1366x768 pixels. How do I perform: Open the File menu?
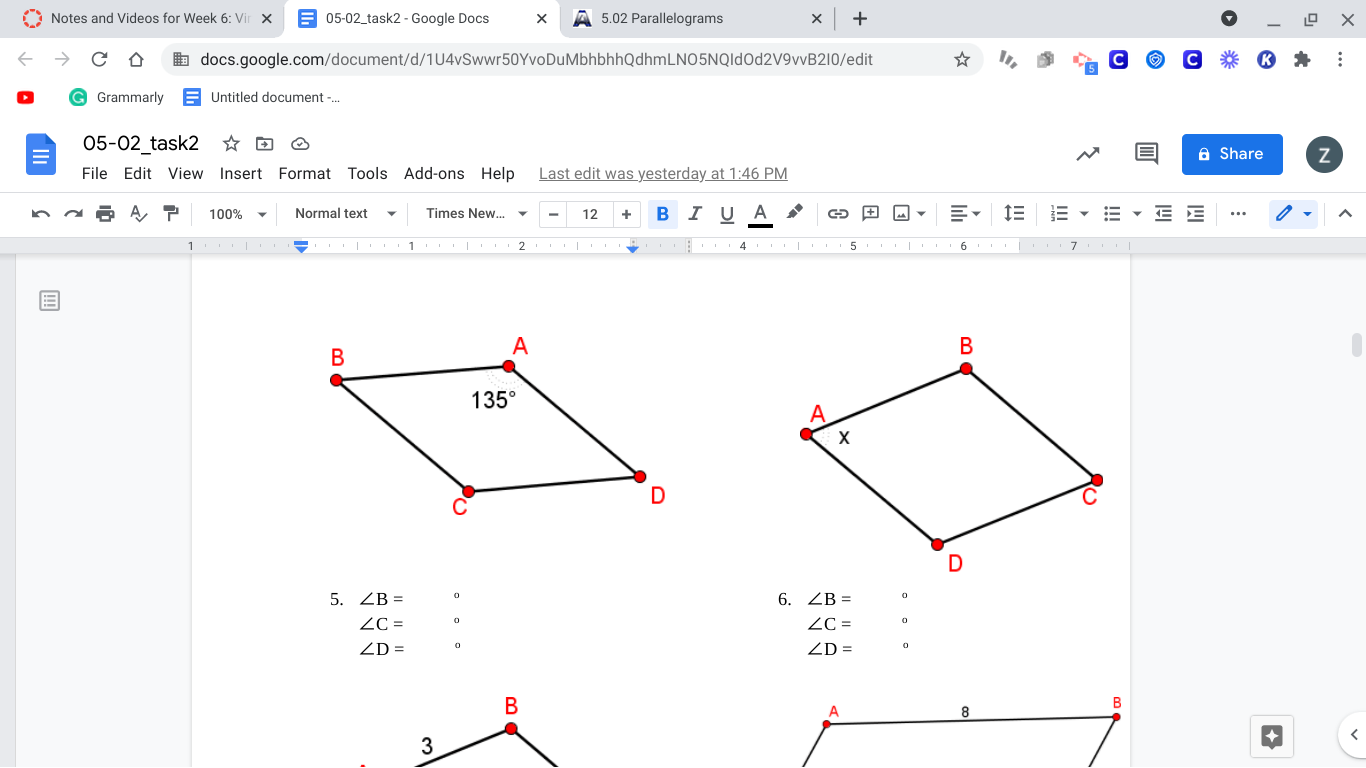click(94, 173)
